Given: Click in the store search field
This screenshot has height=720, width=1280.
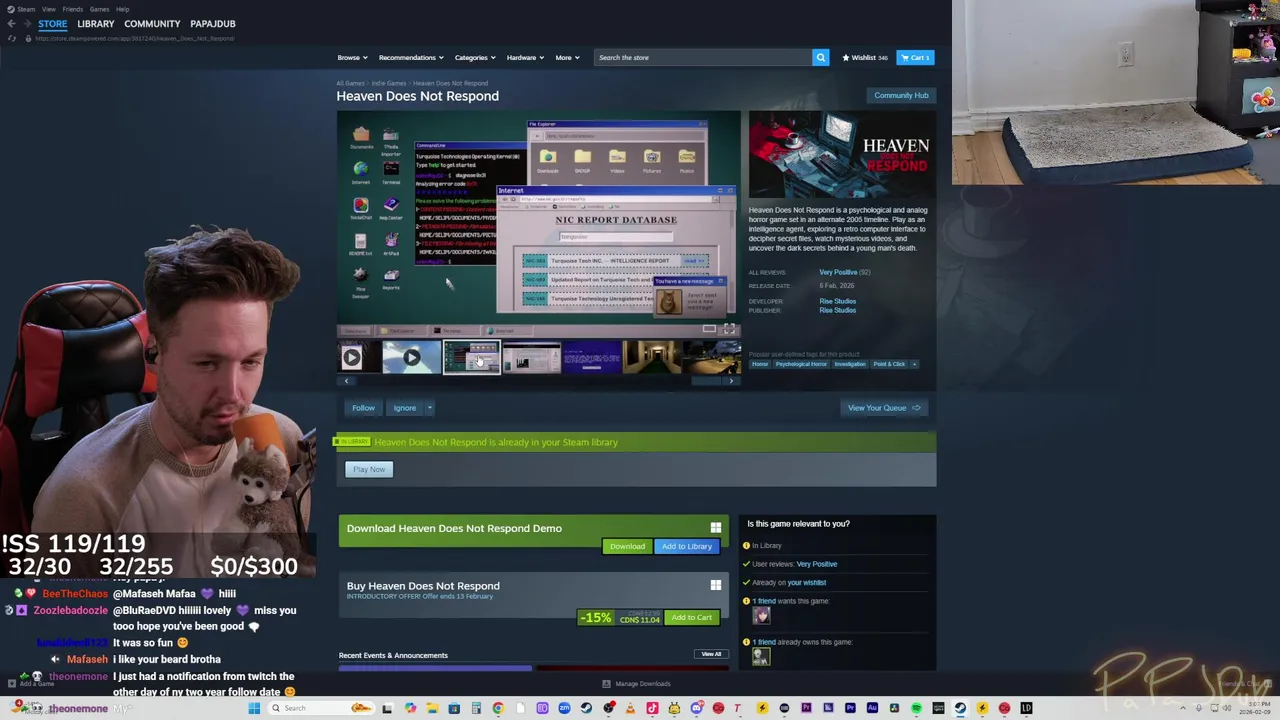Looking at the screenshot, I should click(x=703, y=57).
